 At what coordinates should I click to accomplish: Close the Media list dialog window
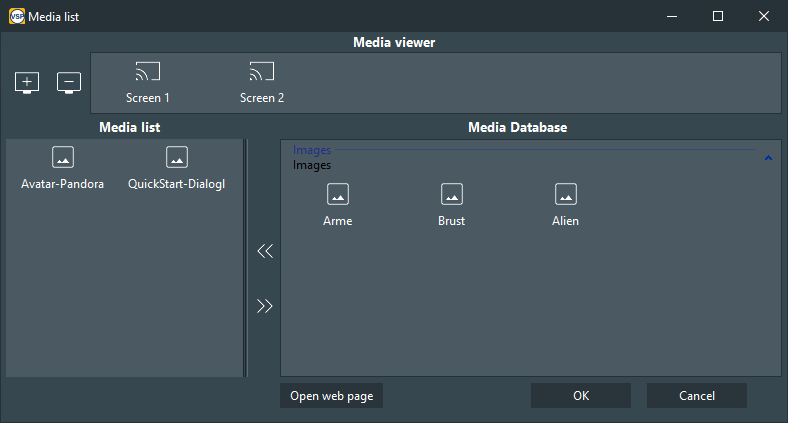point(764,17)
